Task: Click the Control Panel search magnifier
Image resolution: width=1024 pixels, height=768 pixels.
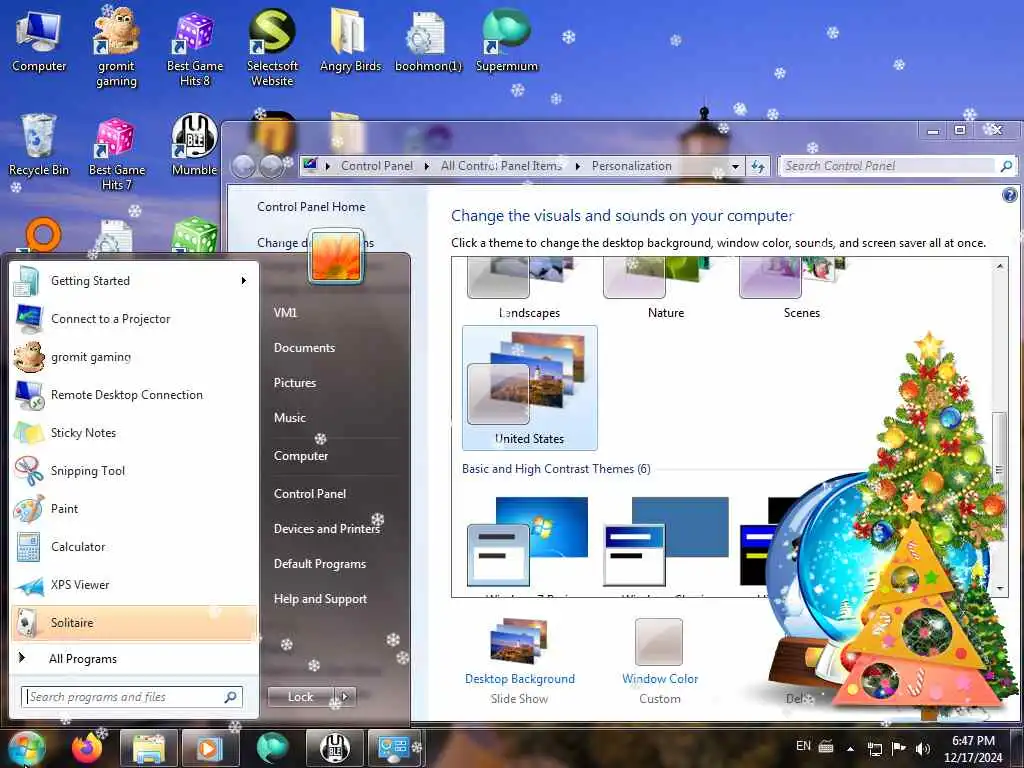Action: point(1006,166)
